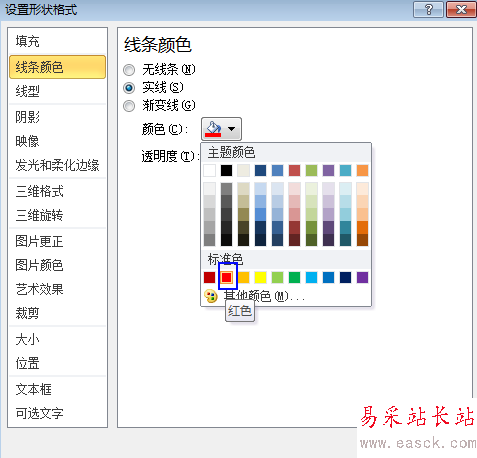Switch to the 线型 category

pyautogui.click(x=57, y=91)
